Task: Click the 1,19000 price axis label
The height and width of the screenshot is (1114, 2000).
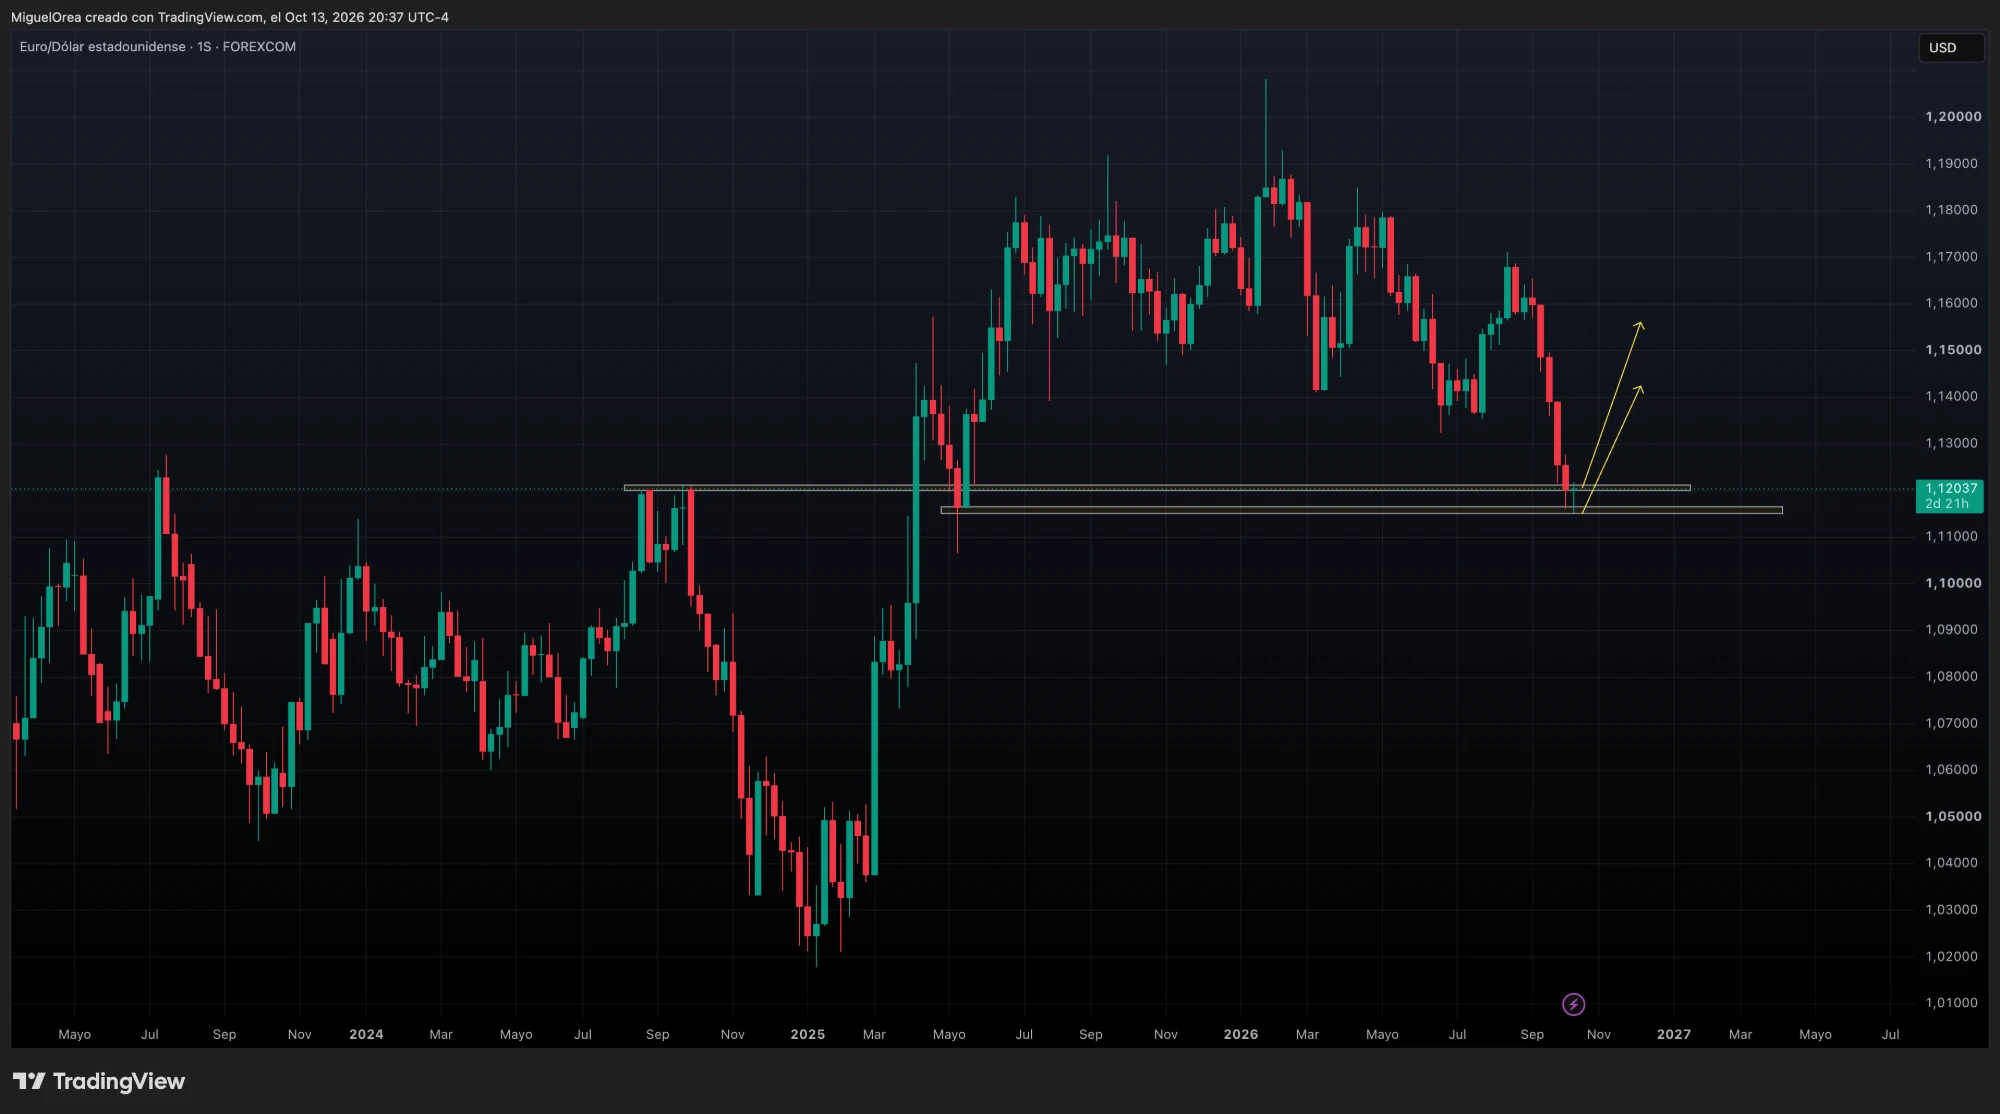Action: point(1951,164)
